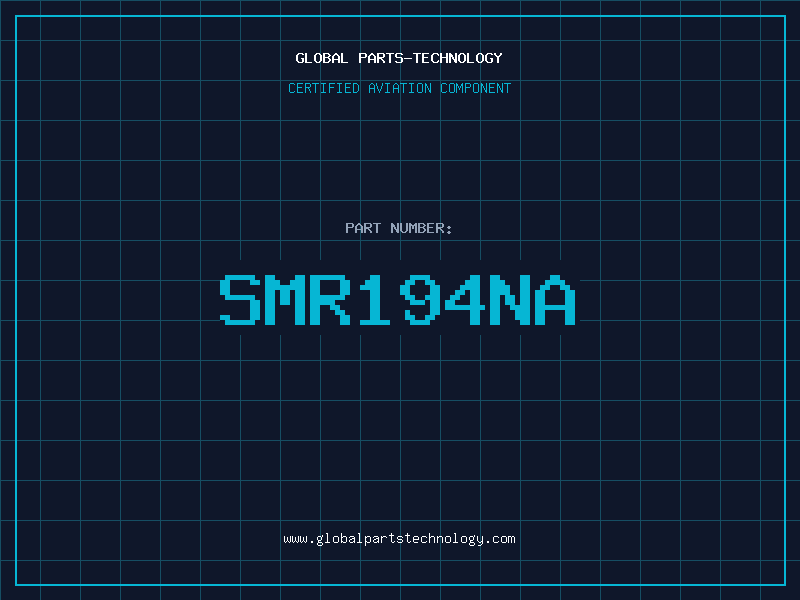Select the CERTIFIED AVIATION COMPONENT subtitle
800x600 pixels.
click(399, 88)
